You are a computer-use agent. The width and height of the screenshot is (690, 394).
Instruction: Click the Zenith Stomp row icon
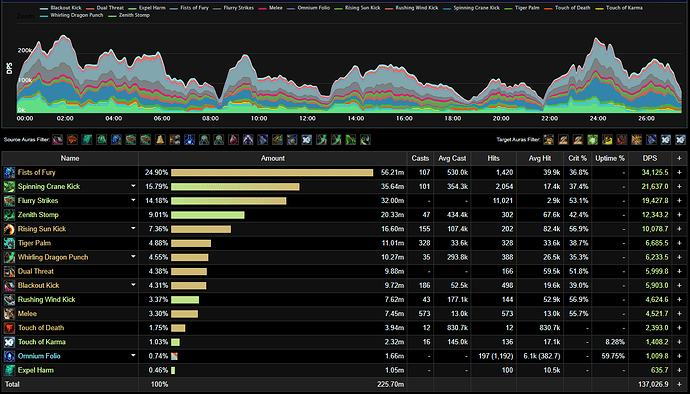[9, 215]
